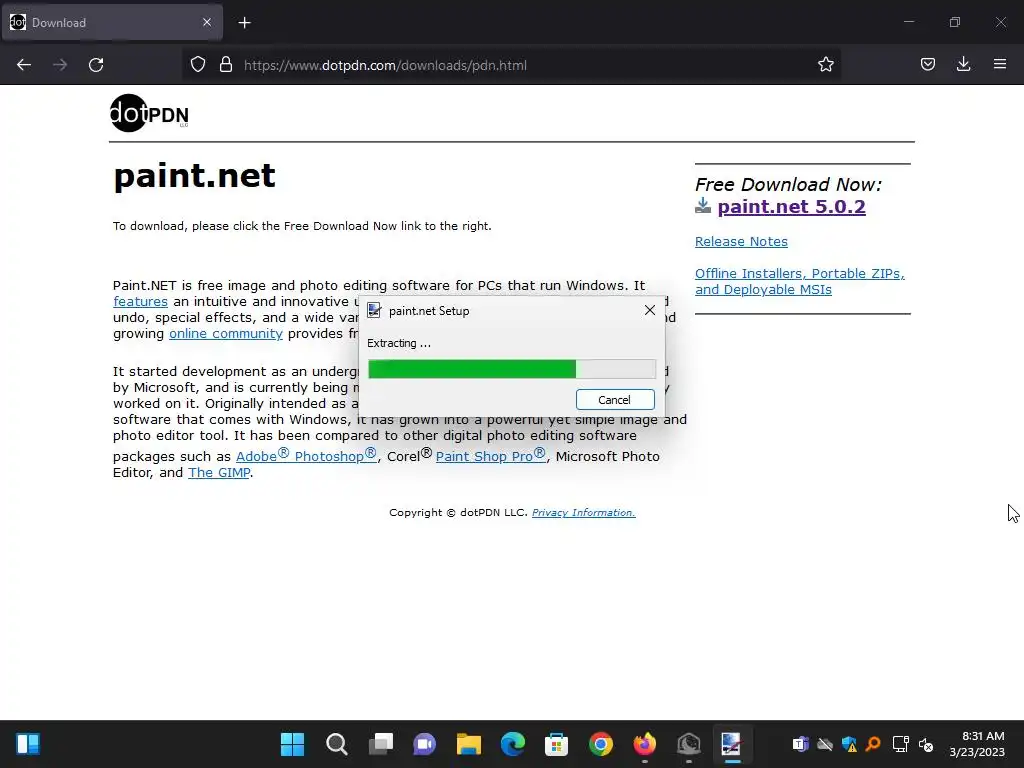Reload the page with the refresh icon

[x=96, y=65]
